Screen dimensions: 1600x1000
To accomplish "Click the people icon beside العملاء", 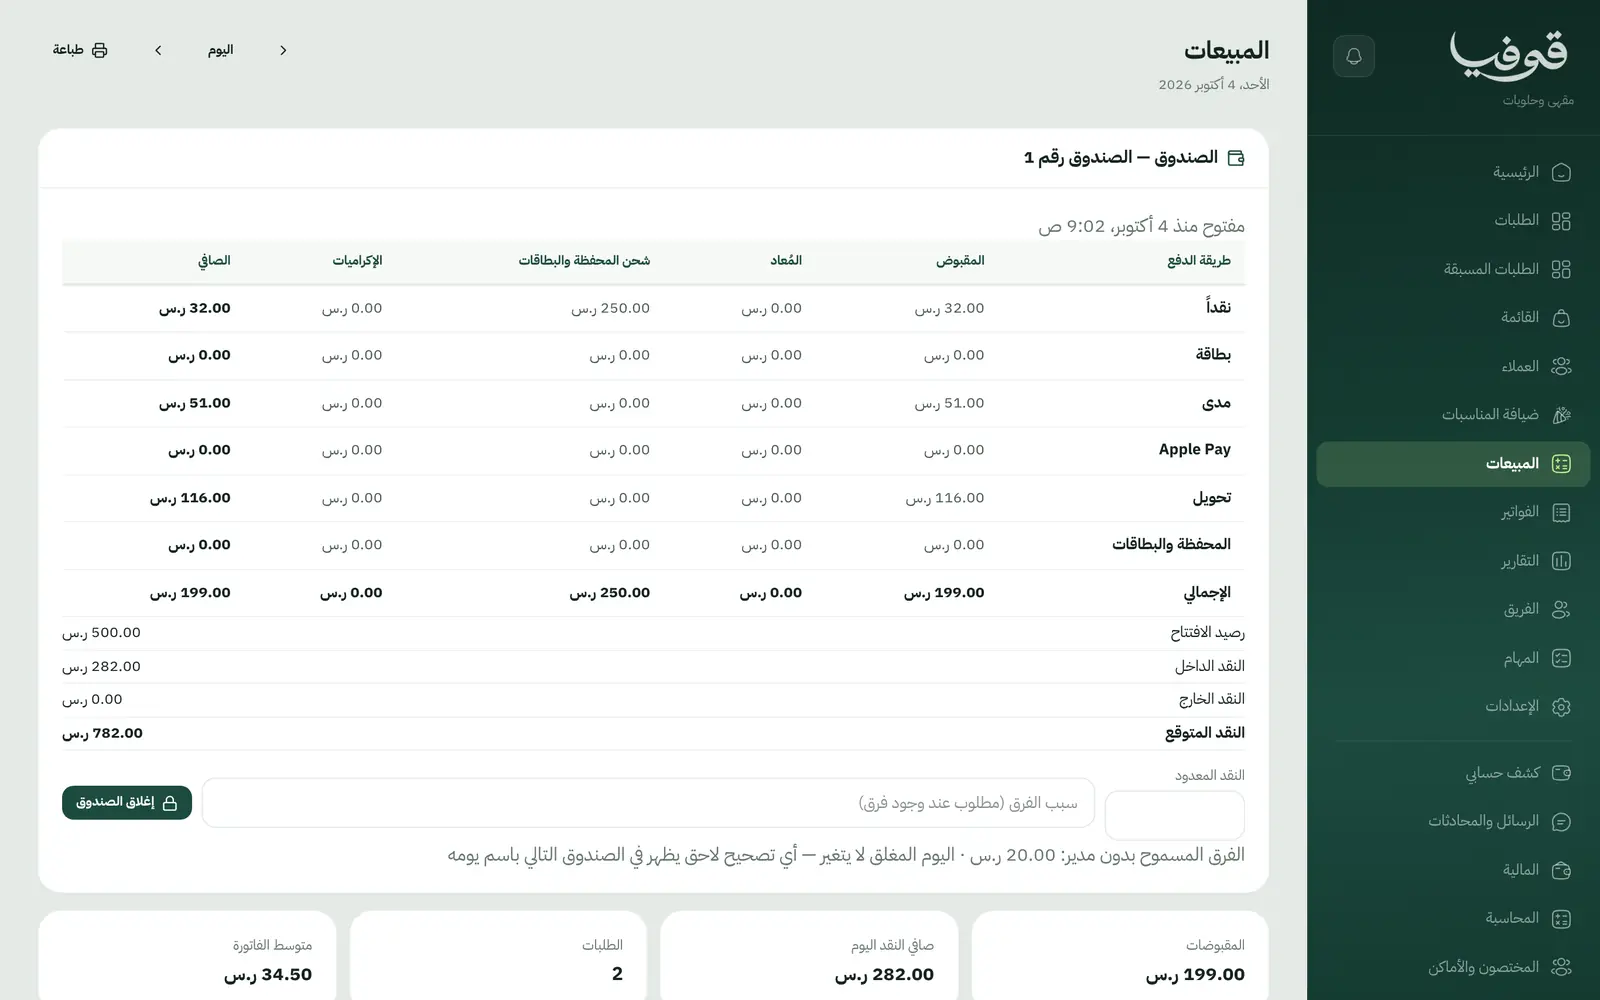I will tap(1561, 367).
